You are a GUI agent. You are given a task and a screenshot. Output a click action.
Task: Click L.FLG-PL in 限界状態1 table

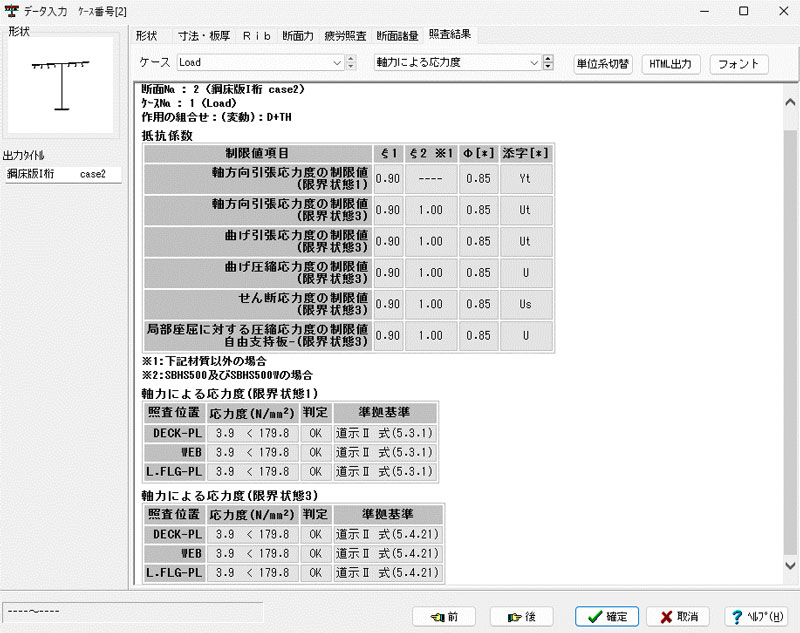[x=174, y=472]
